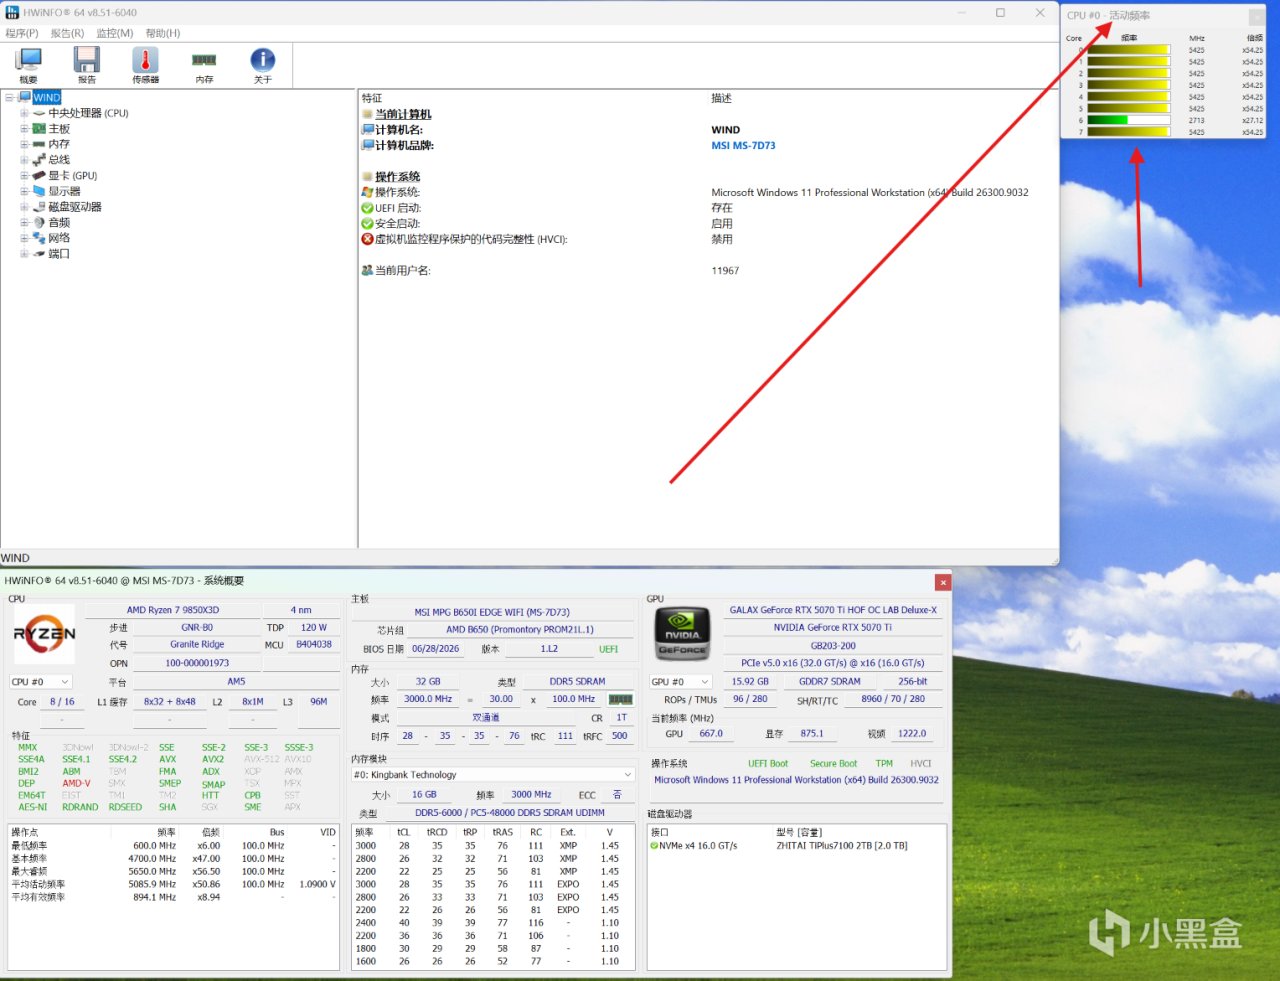Select 内存 in the device tree
This screenshot has width=1280, height=981.
[59, 144]
